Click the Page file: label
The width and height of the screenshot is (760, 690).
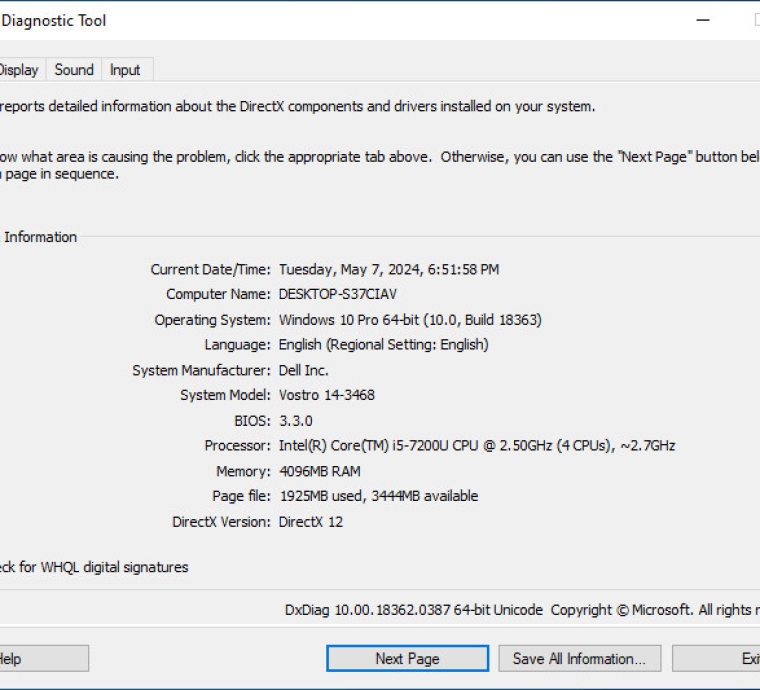(x=241, y=496)
